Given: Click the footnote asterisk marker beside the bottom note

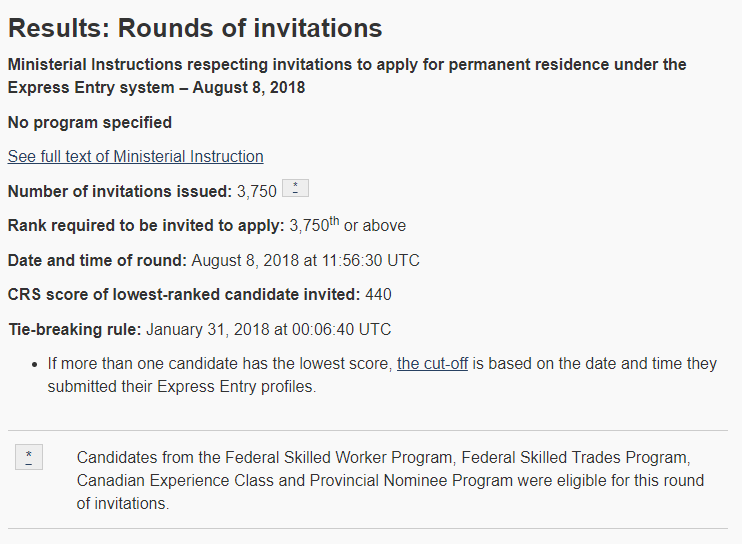Looking at the screenshot, I should 29,458.
